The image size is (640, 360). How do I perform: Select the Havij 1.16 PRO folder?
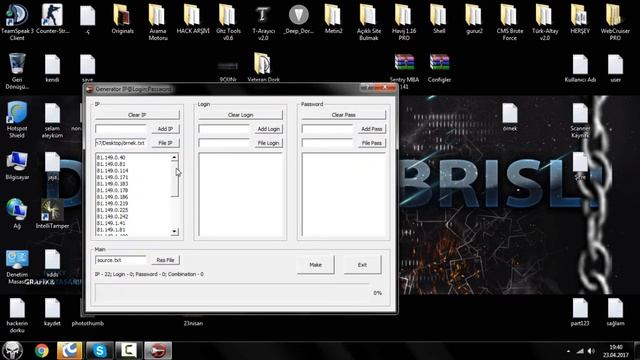pyautogui.click(x=404, y=21)
